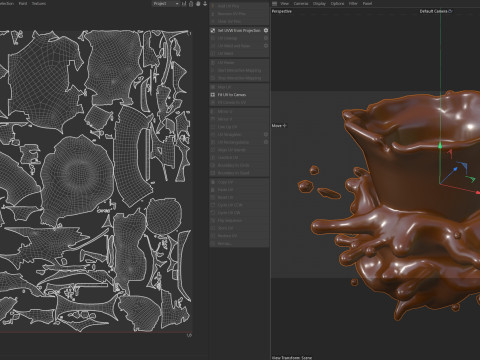Open the viewport Cameras menu
This screenshot has height=360, width=480.
click(x=301, y=3)
